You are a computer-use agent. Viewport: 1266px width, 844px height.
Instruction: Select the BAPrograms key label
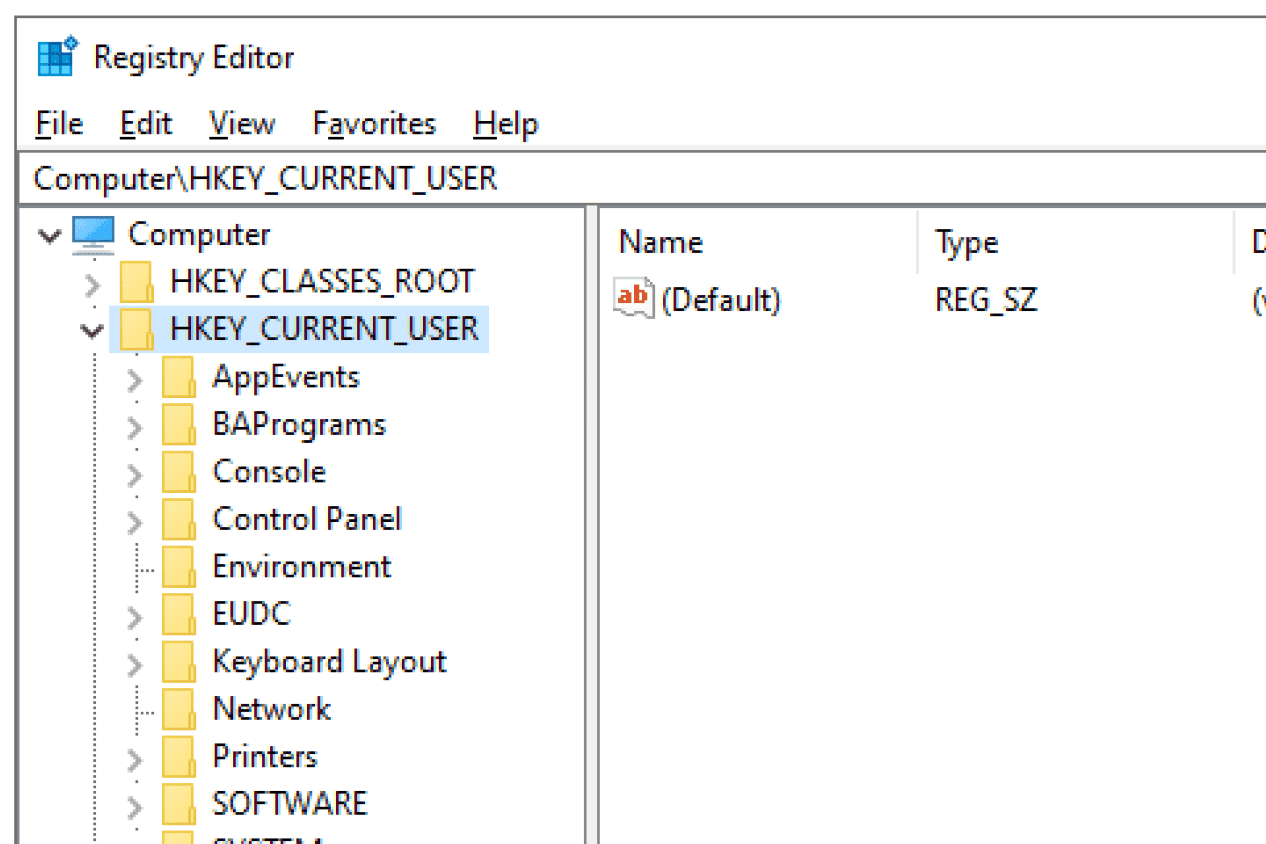pyautogui.click(x=299, y=424)
